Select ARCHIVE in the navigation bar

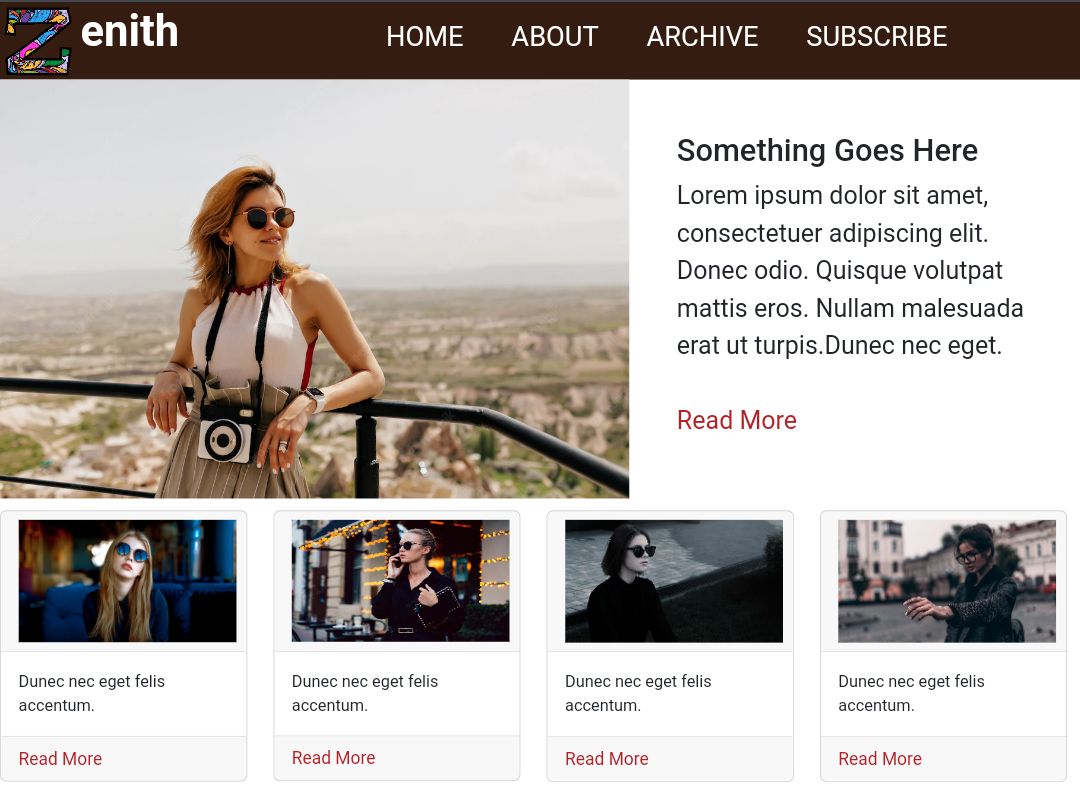pyautogui.click(x=702, y=37)
